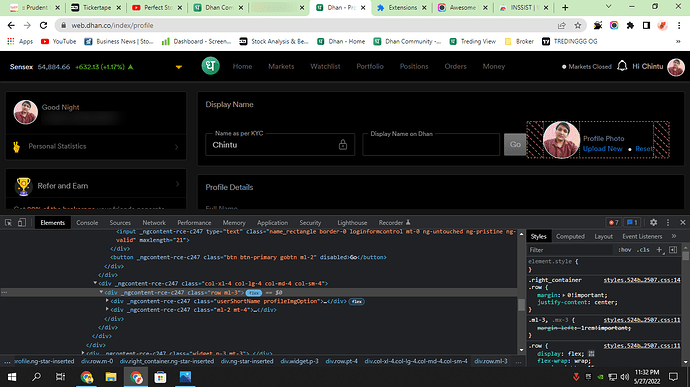Expand the ml-2 mt-4 div node
Viewport: 690px width, 387px height.
[x=107, y=310]
